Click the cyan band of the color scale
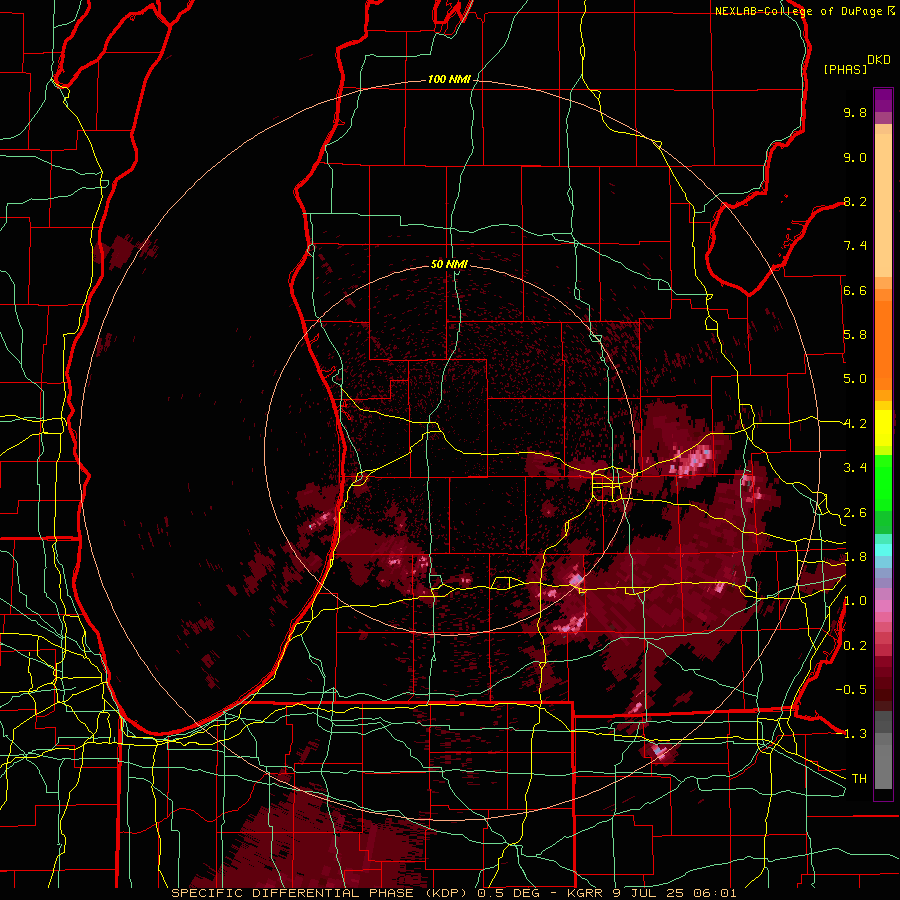Viewport: 900px width, 900px height. [x=883, y=550]
